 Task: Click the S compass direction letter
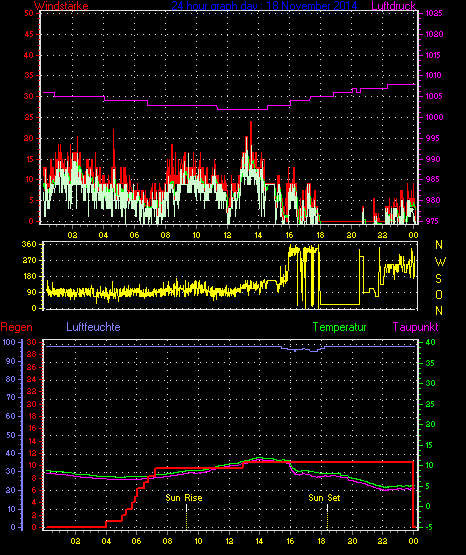coord(438,279)
